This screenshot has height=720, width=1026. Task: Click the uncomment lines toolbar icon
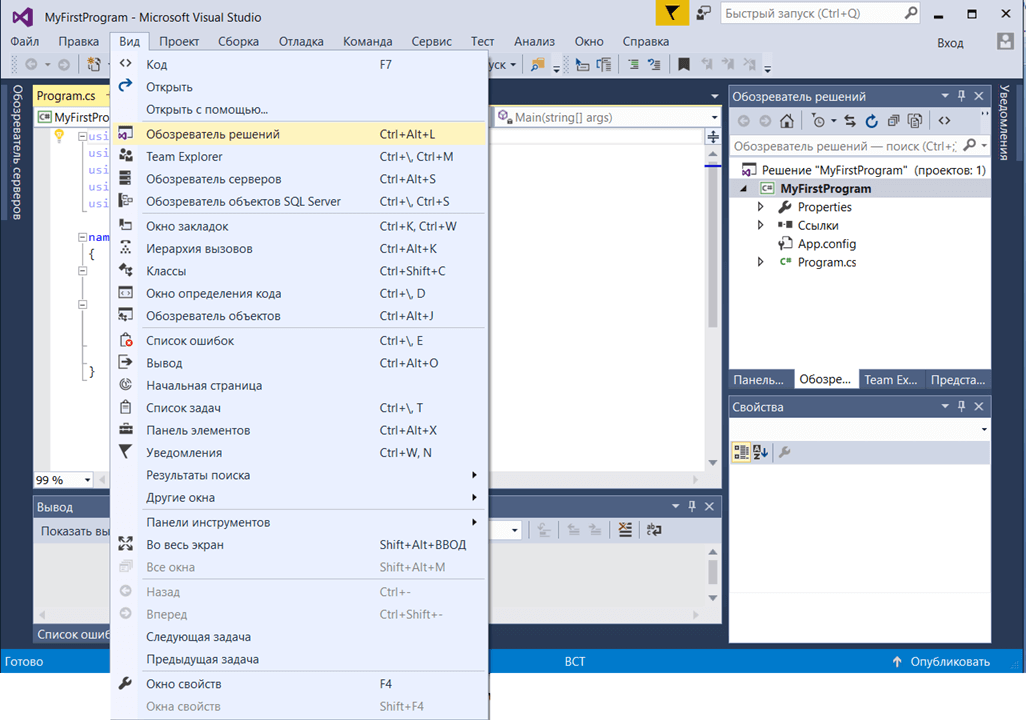tap(654, 64)
